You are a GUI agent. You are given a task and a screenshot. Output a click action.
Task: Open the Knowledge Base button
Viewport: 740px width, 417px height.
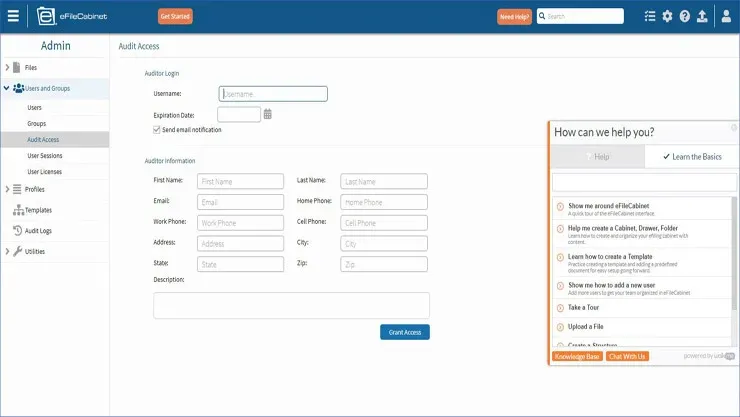tap(577, 357)
